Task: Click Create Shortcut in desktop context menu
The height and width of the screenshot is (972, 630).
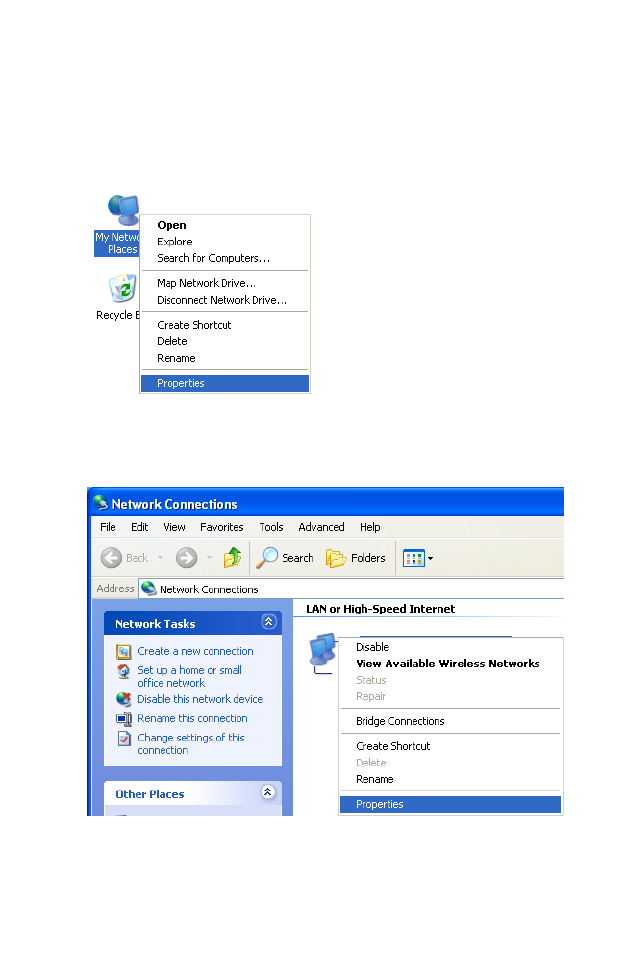Action: (x=194, y=325)
